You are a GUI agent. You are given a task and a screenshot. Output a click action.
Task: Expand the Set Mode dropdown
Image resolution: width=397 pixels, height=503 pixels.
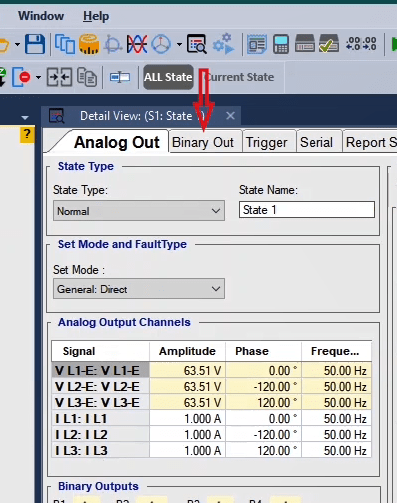point(139,289)
